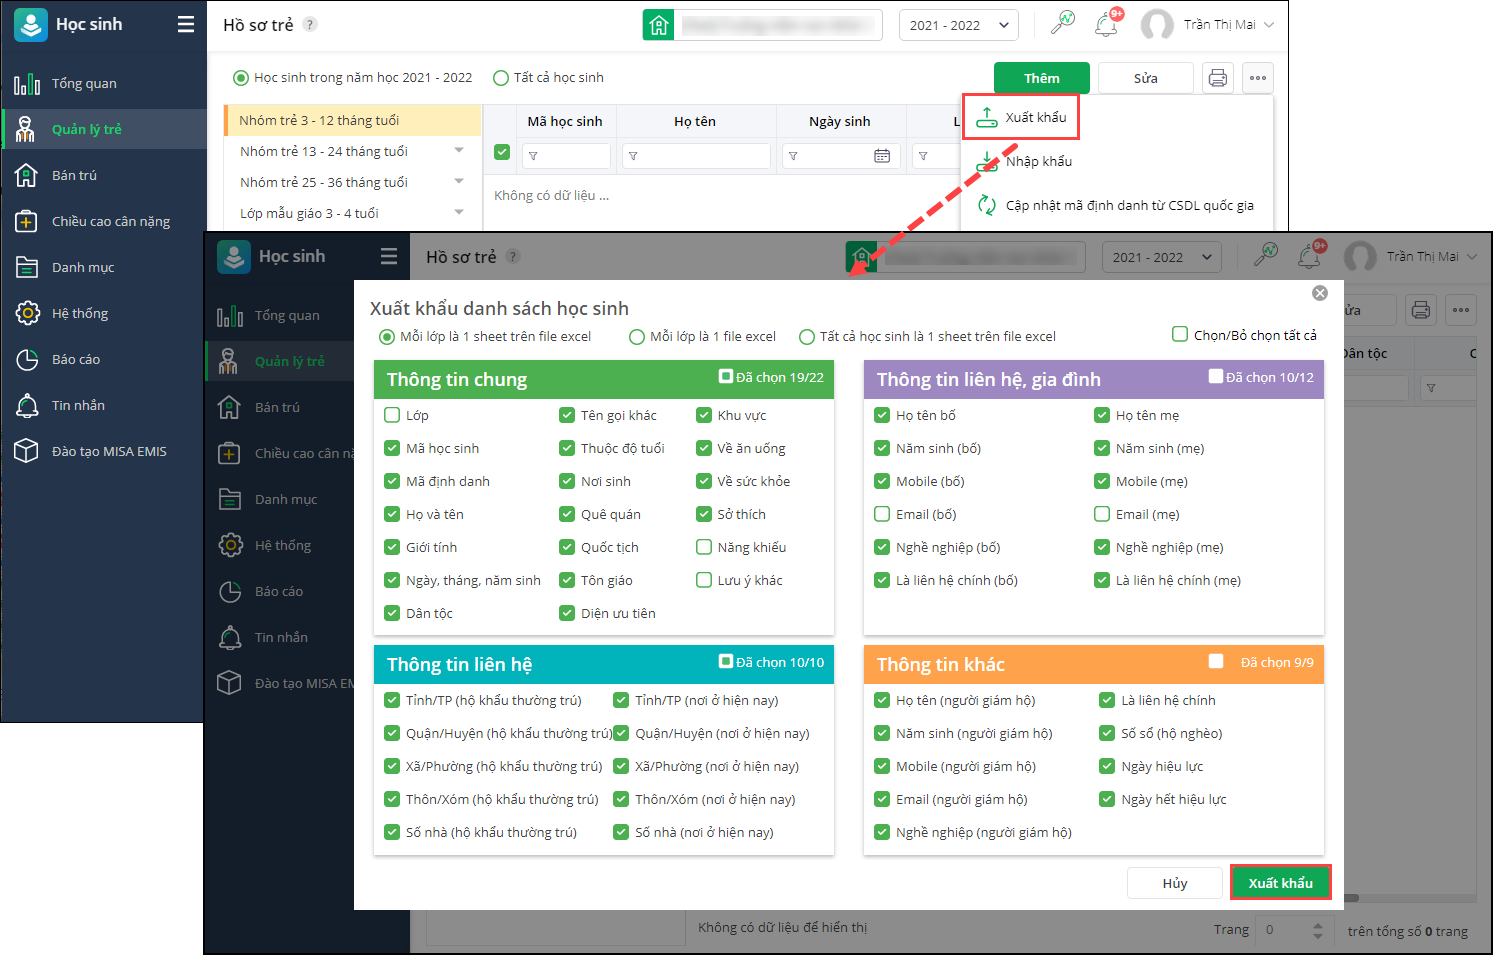
Task: Click the Họ tên filter input field
Action: click(x=696, y=156)
